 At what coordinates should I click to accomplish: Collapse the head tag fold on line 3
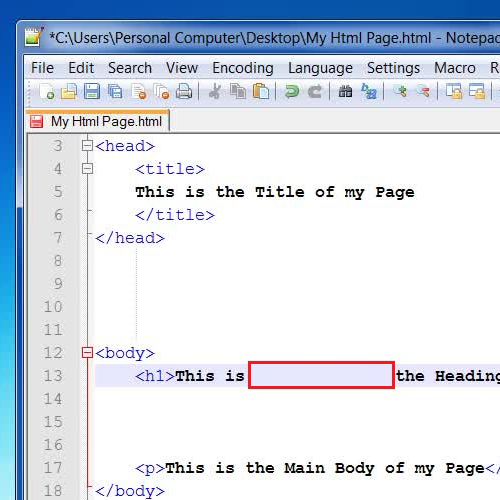point(87,146)
